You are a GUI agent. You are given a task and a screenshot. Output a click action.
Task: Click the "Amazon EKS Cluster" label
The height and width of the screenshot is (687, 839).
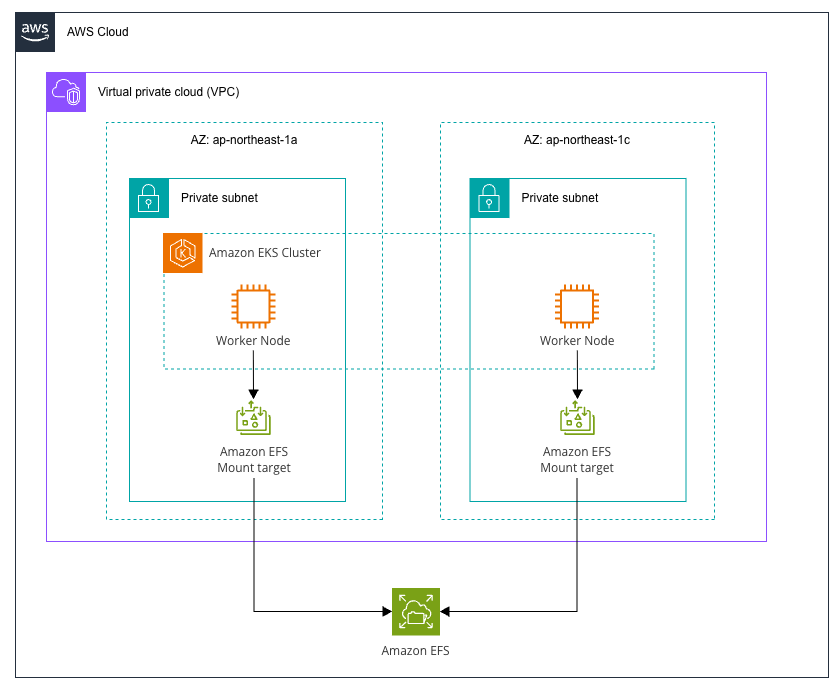265,253
